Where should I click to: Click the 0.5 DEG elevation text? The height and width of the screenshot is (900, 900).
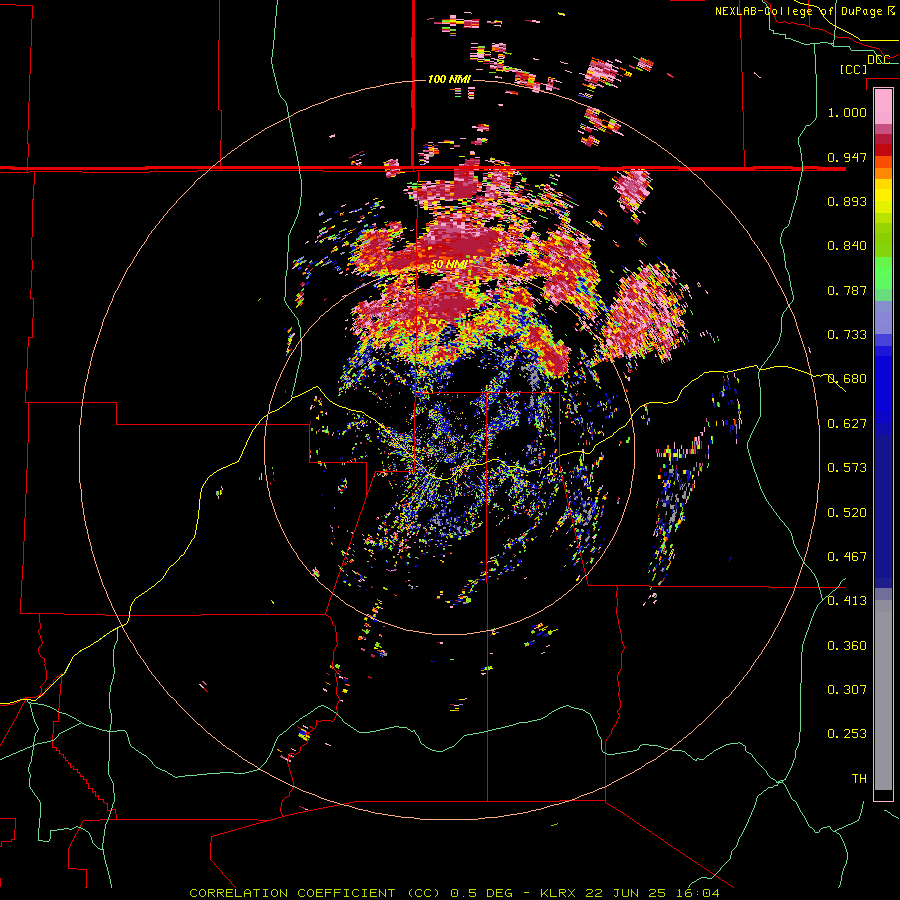(483, 893)
